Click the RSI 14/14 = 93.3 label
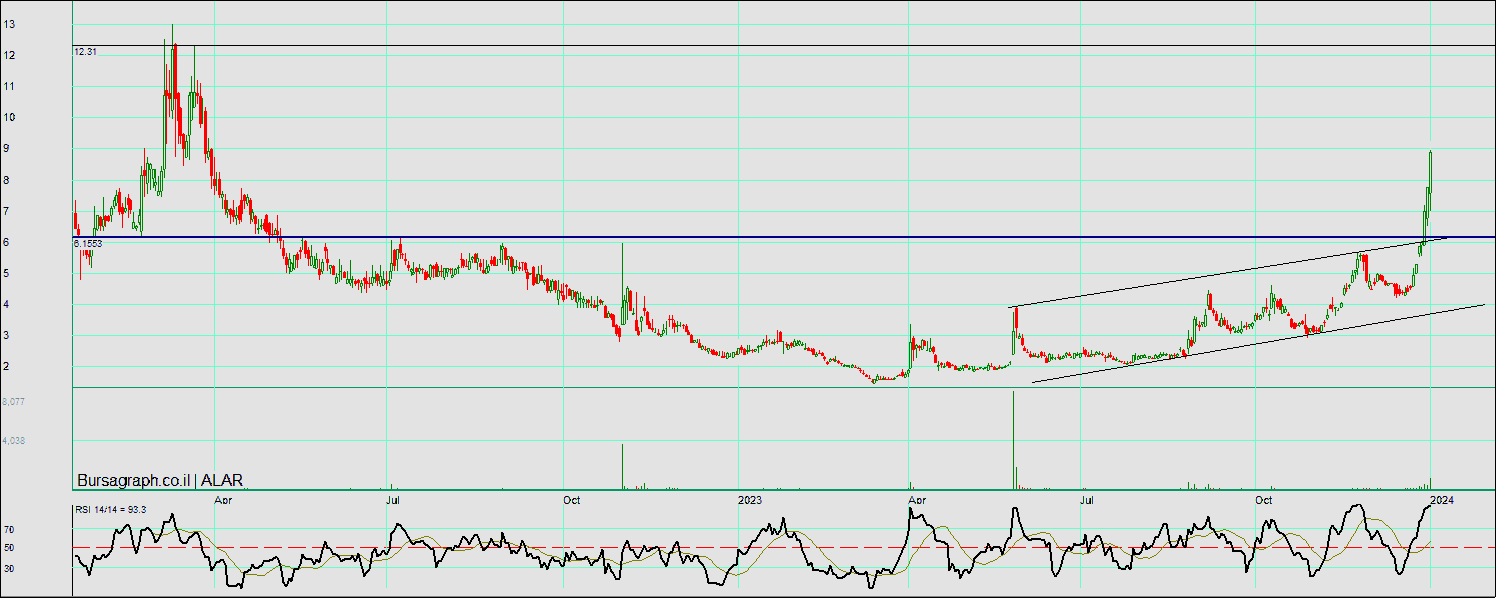1496x598 pixels. 111,510
